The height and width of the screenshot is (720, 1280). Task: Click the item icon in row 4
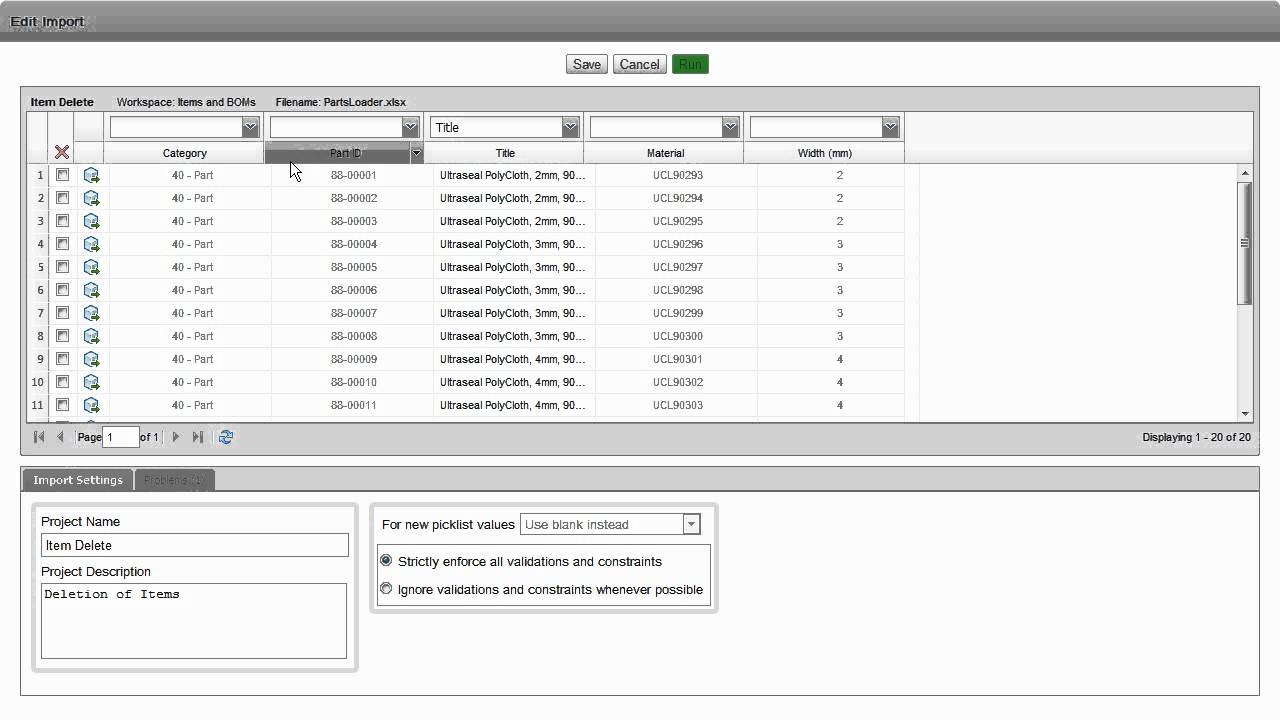click(91, 244)
